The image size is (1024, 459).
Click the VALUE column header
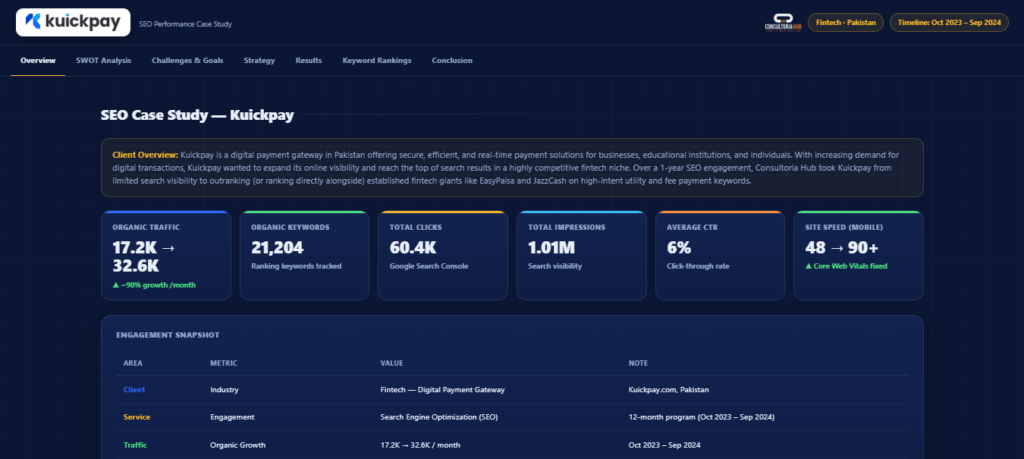click(x=392, y=363)
